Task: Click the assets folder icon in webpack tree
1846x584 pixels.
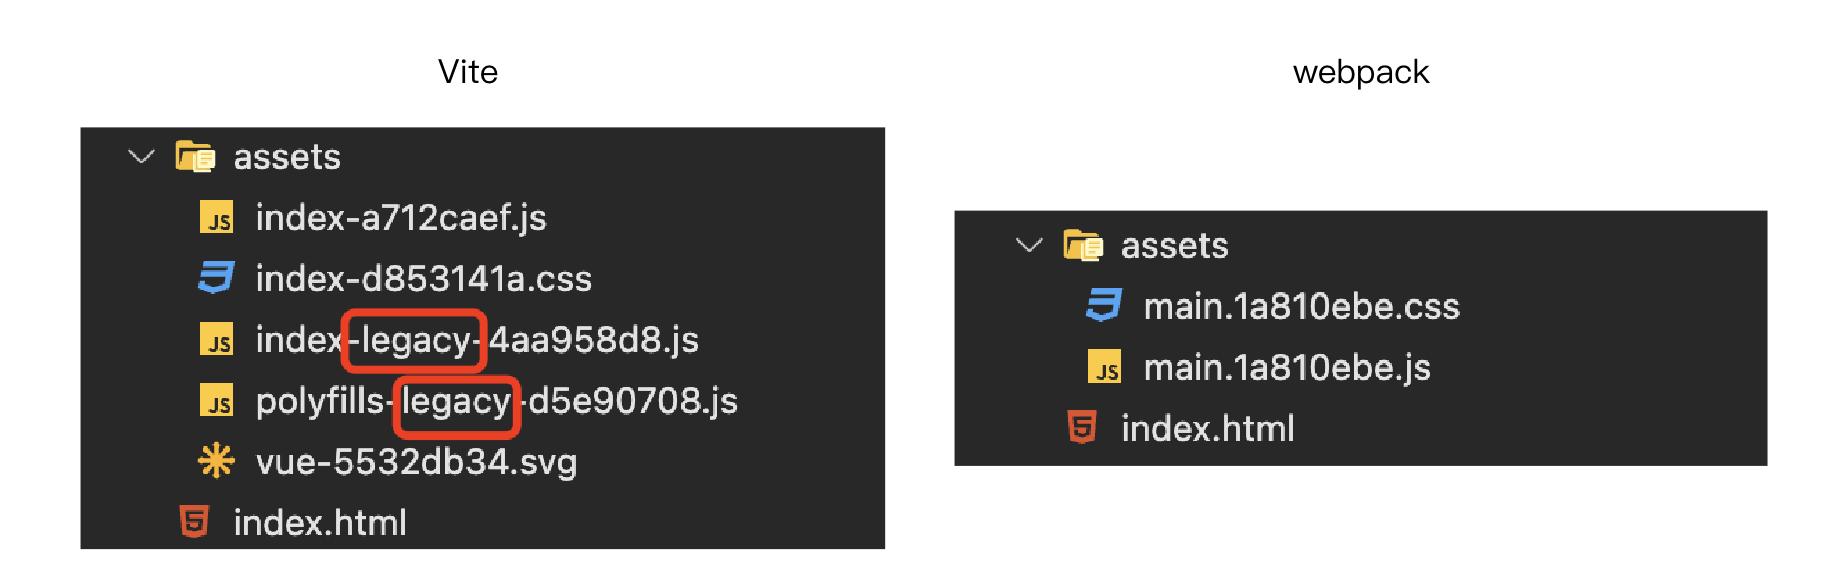Action: coord(1082,245)
